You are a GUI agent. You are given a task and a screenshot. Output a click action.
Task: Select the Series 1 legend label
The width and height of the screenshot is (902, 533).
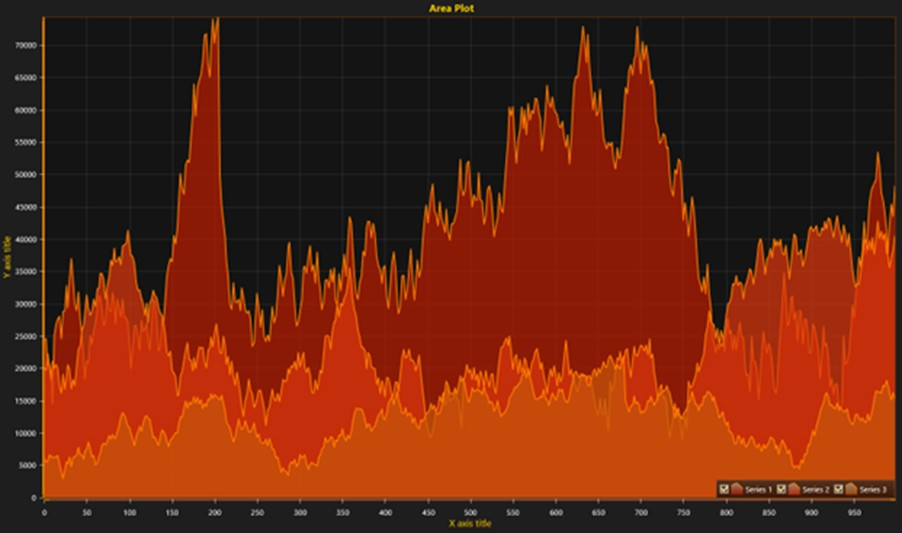click(758, 490)
